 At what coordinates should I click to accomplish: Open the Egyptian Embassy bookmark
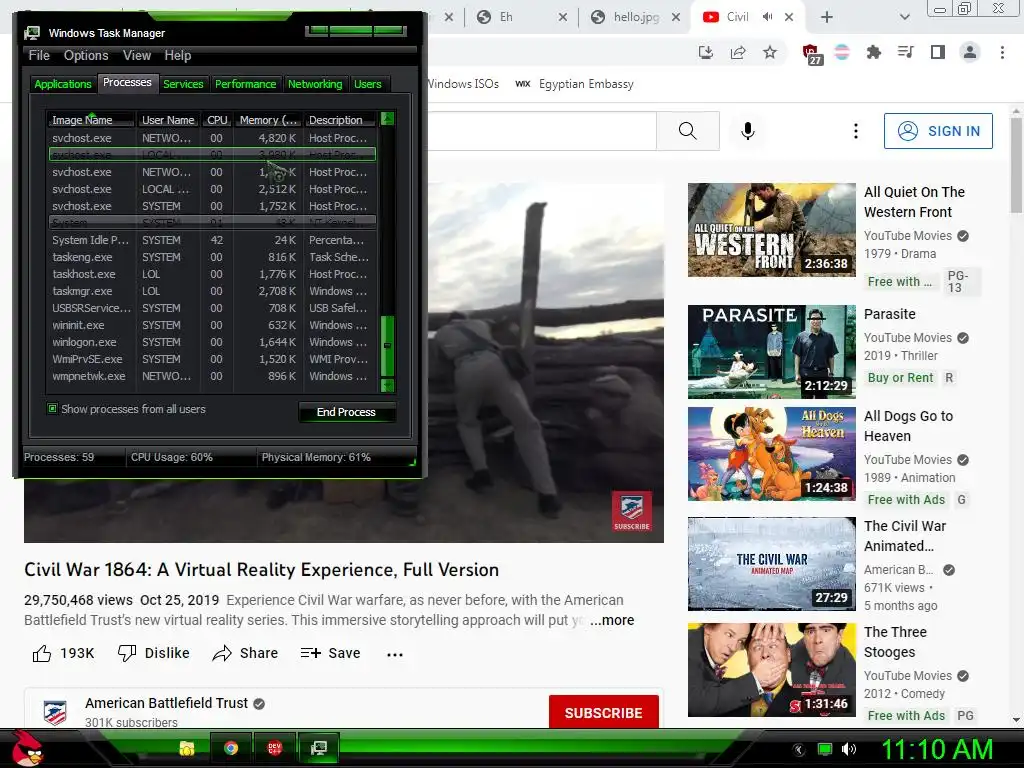click(x=574, y=84)
